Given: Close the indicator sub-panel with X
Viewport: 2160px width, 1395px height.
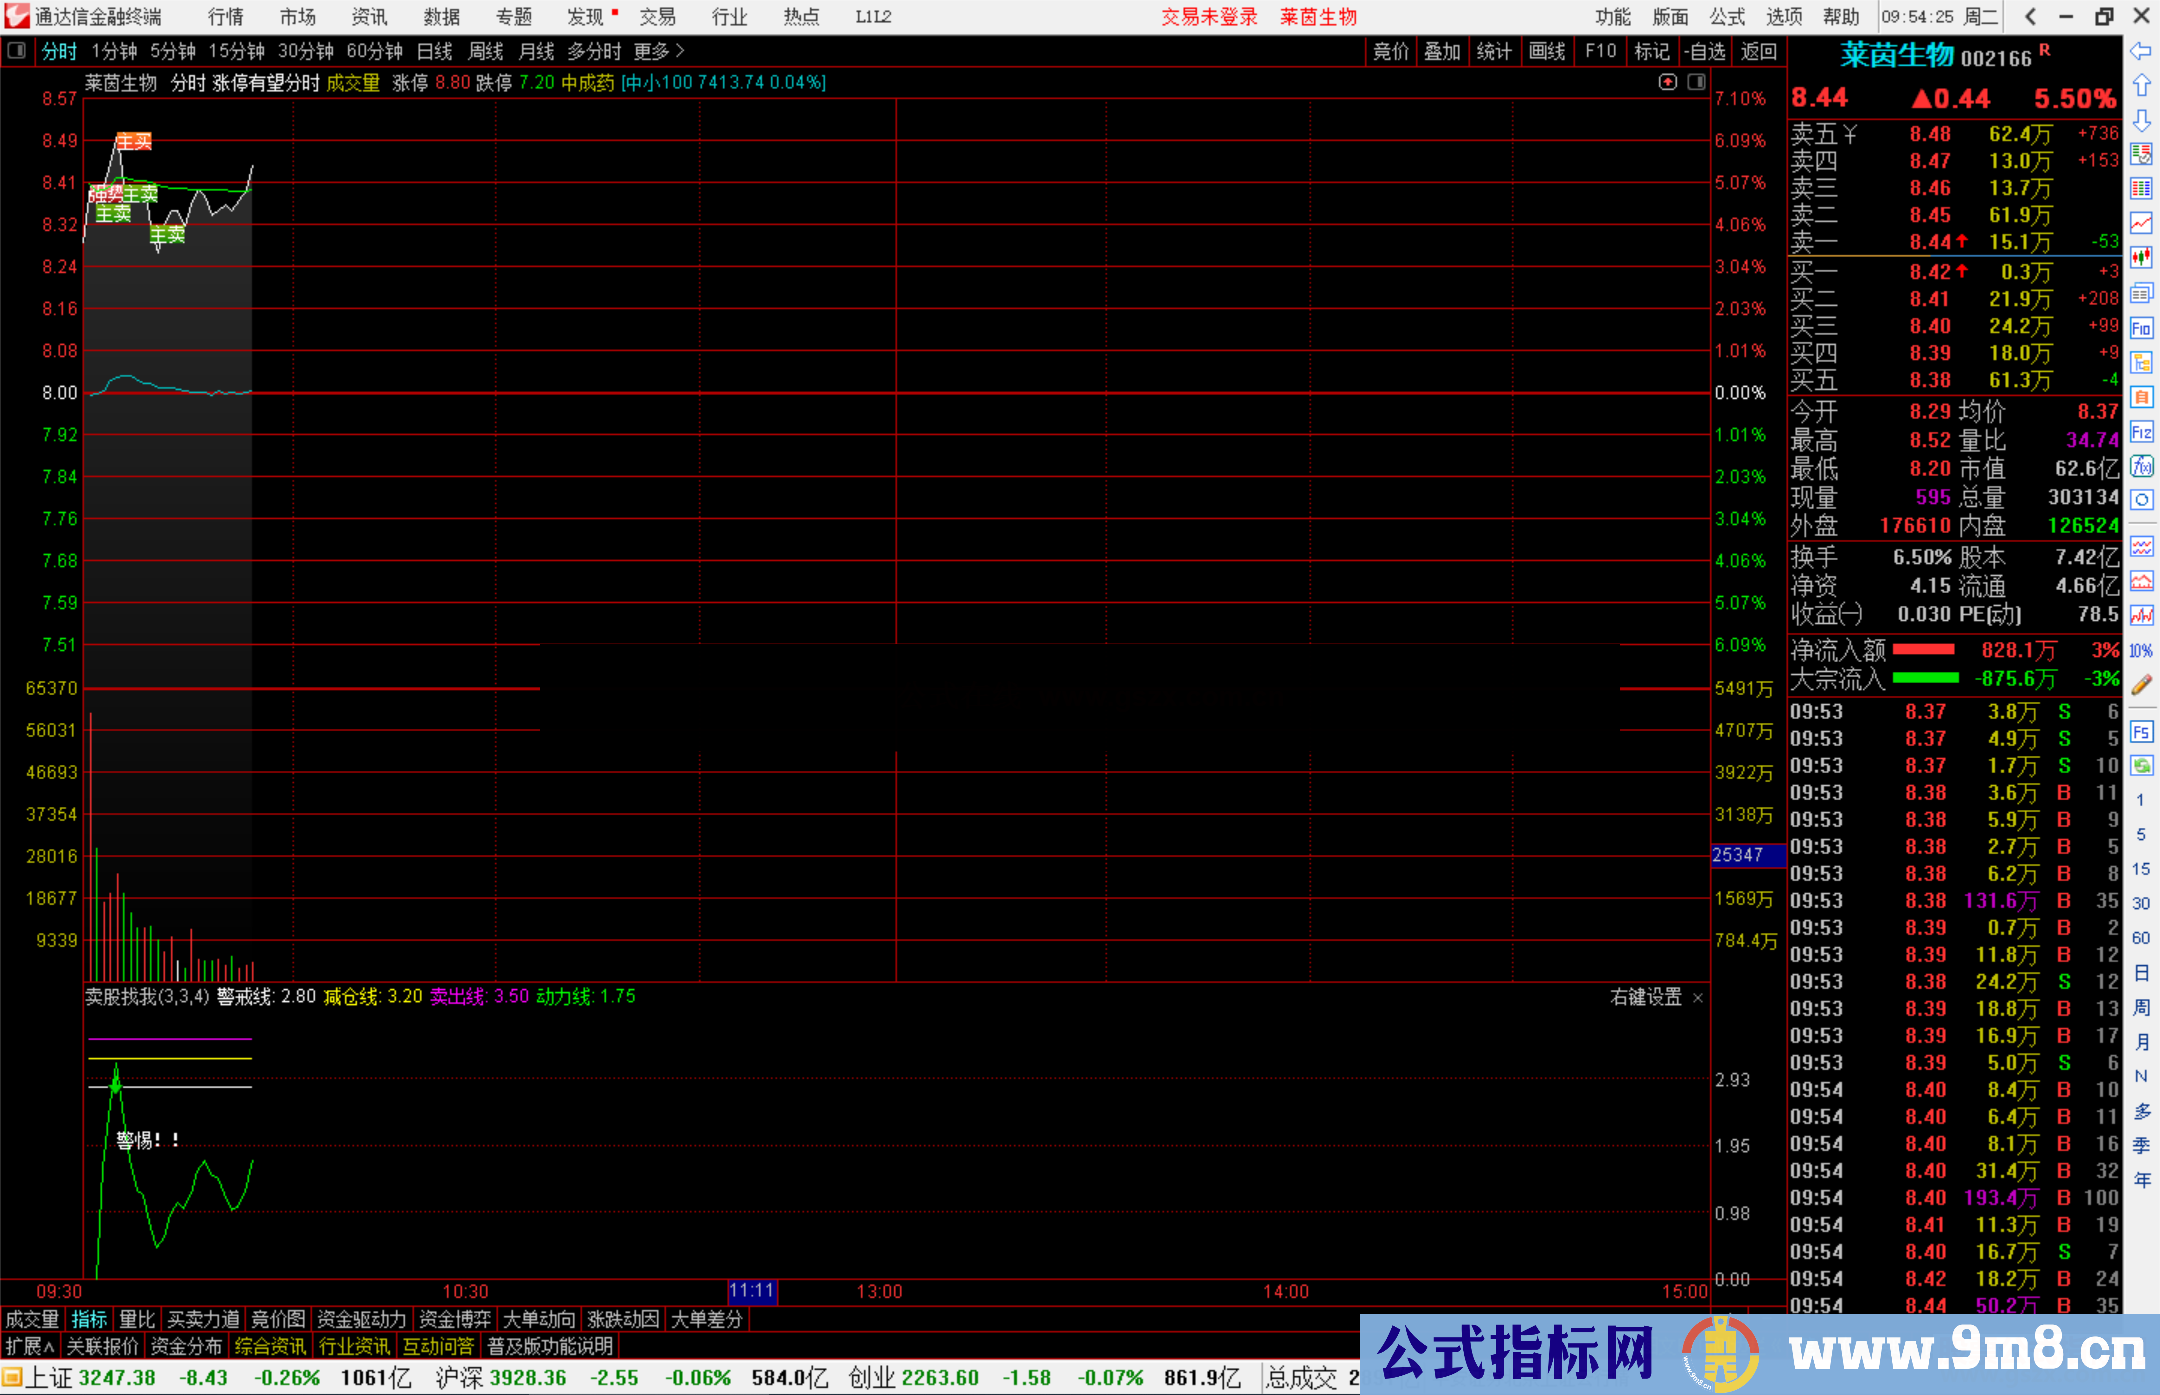Looking at the screenshot, I should 1697,998.
